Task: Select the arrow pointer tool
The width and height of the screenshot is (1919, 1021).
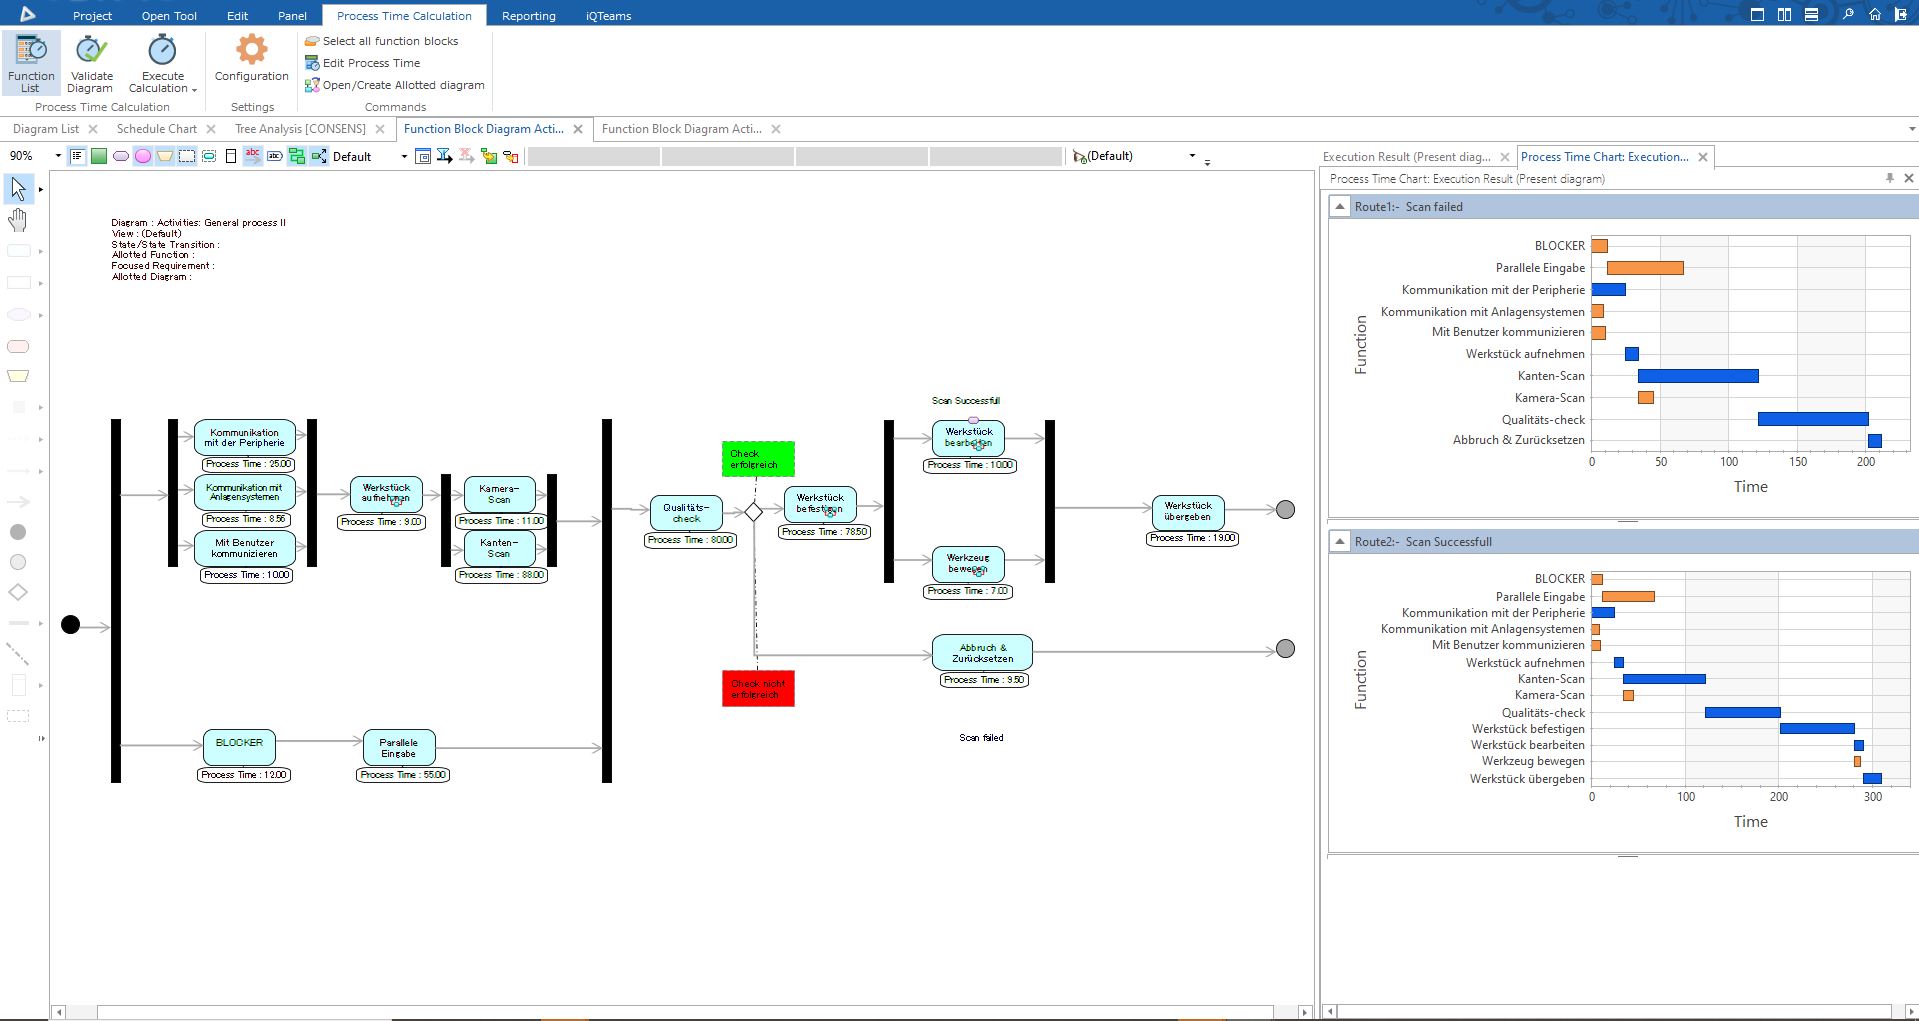Action: coord(18,188)
